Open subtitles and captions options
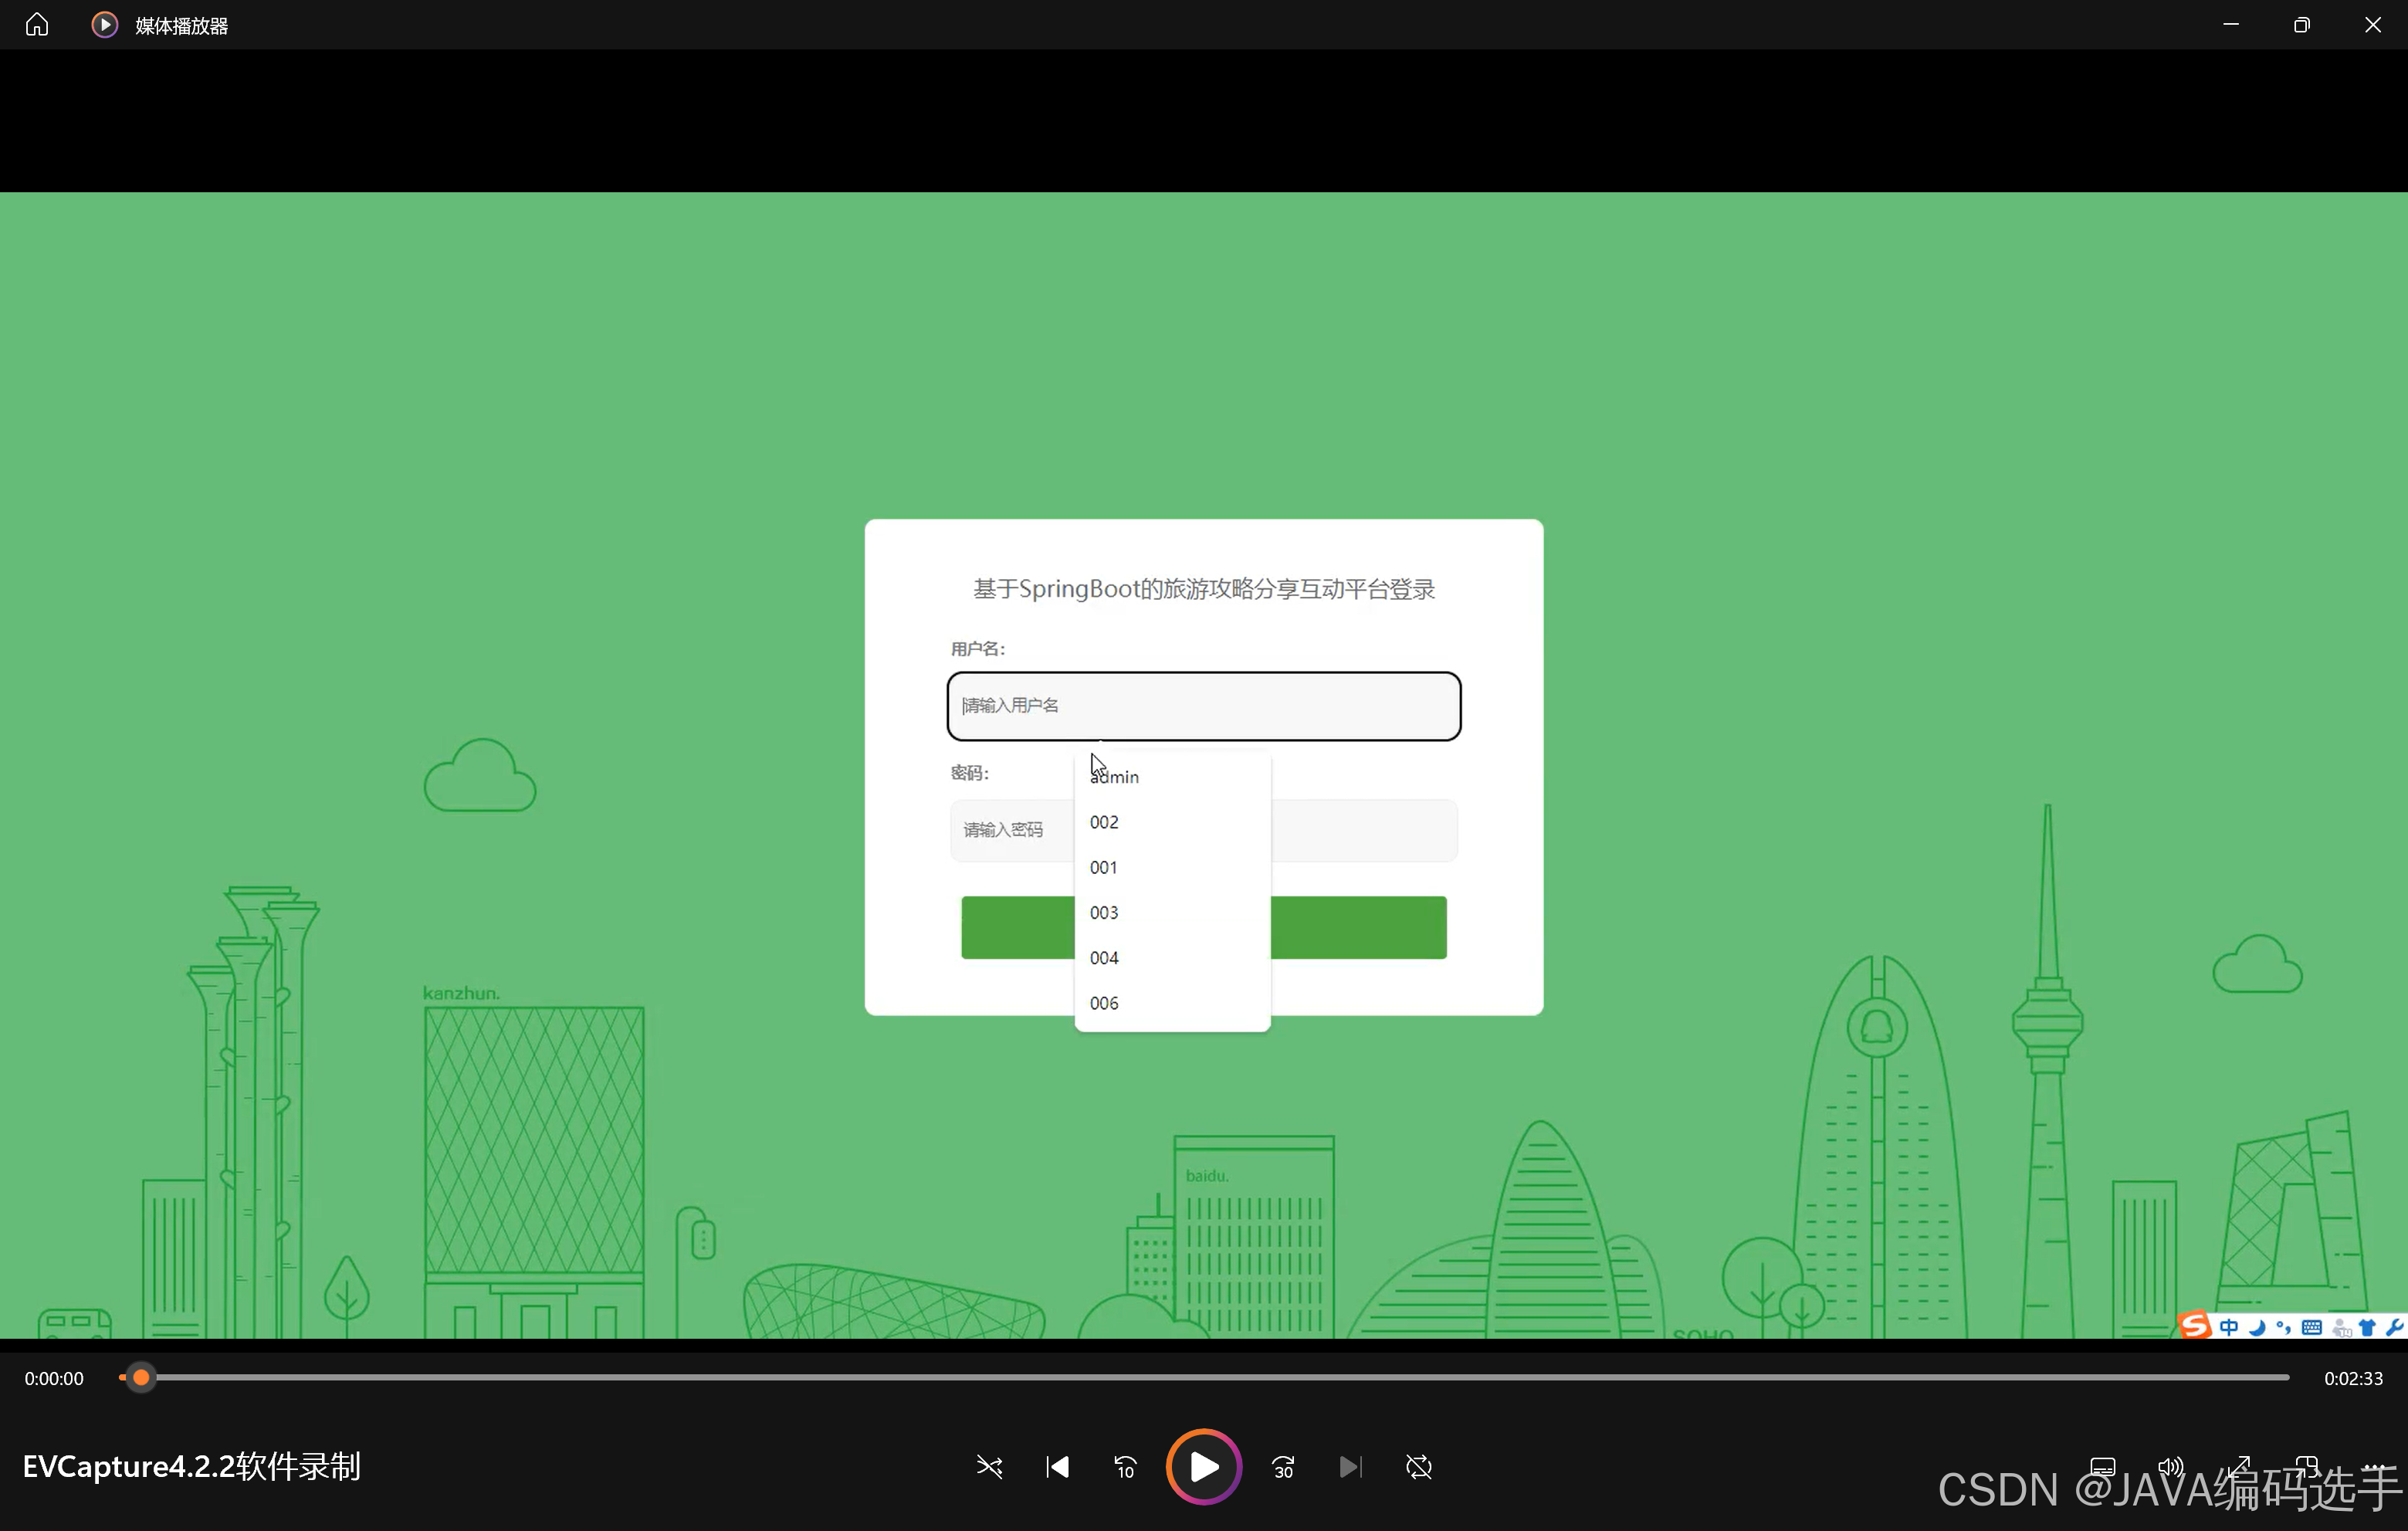The image size is (2408, 1531). (x=2102, y=1466)
